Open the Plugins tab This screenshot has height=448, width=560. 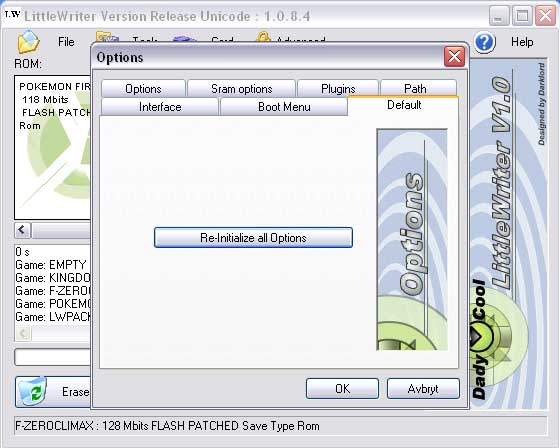coord(338,88)
